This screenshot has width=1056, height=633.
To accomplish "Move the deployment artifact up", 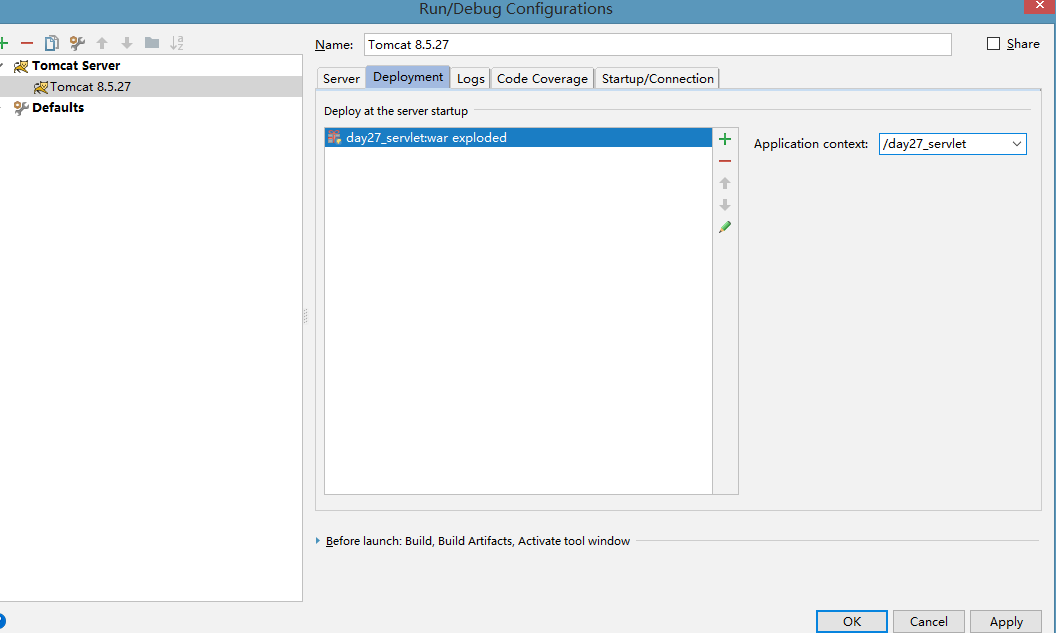I will 725,183.
